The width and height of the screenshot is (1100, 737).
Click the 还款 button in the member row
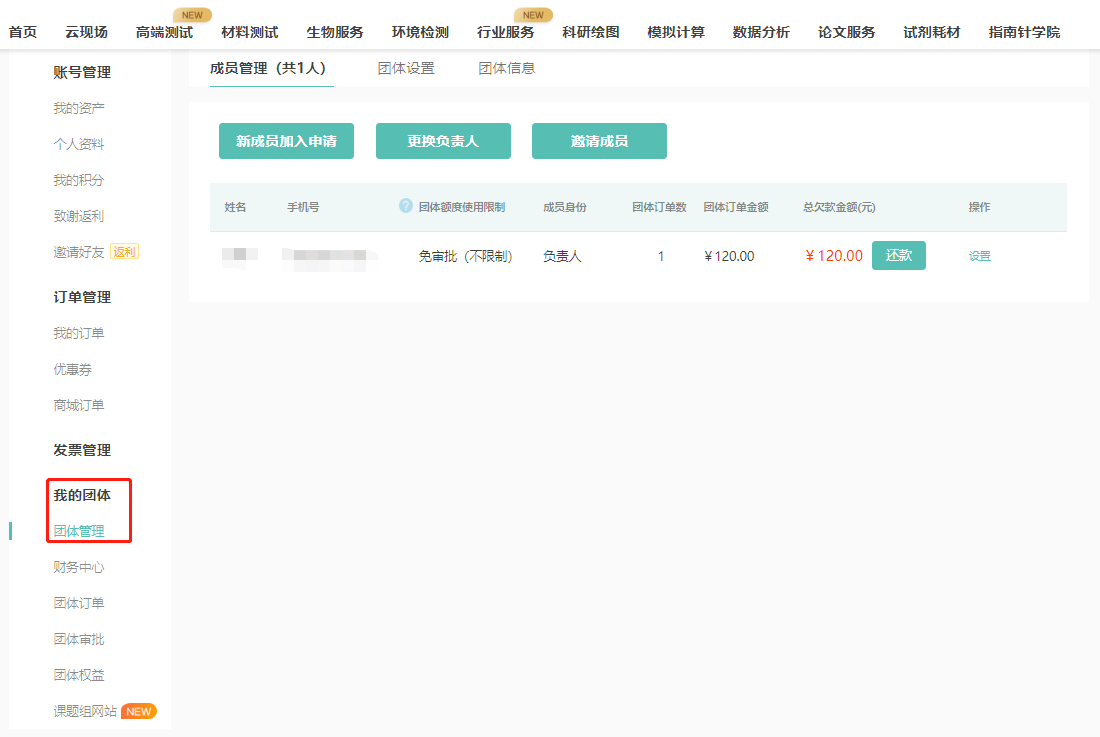(898, 255)
